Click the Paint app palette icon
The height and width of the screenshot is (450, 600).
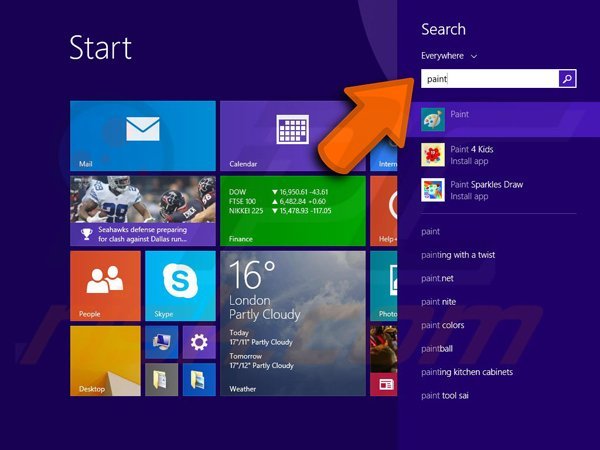click(x=433, y=119)
